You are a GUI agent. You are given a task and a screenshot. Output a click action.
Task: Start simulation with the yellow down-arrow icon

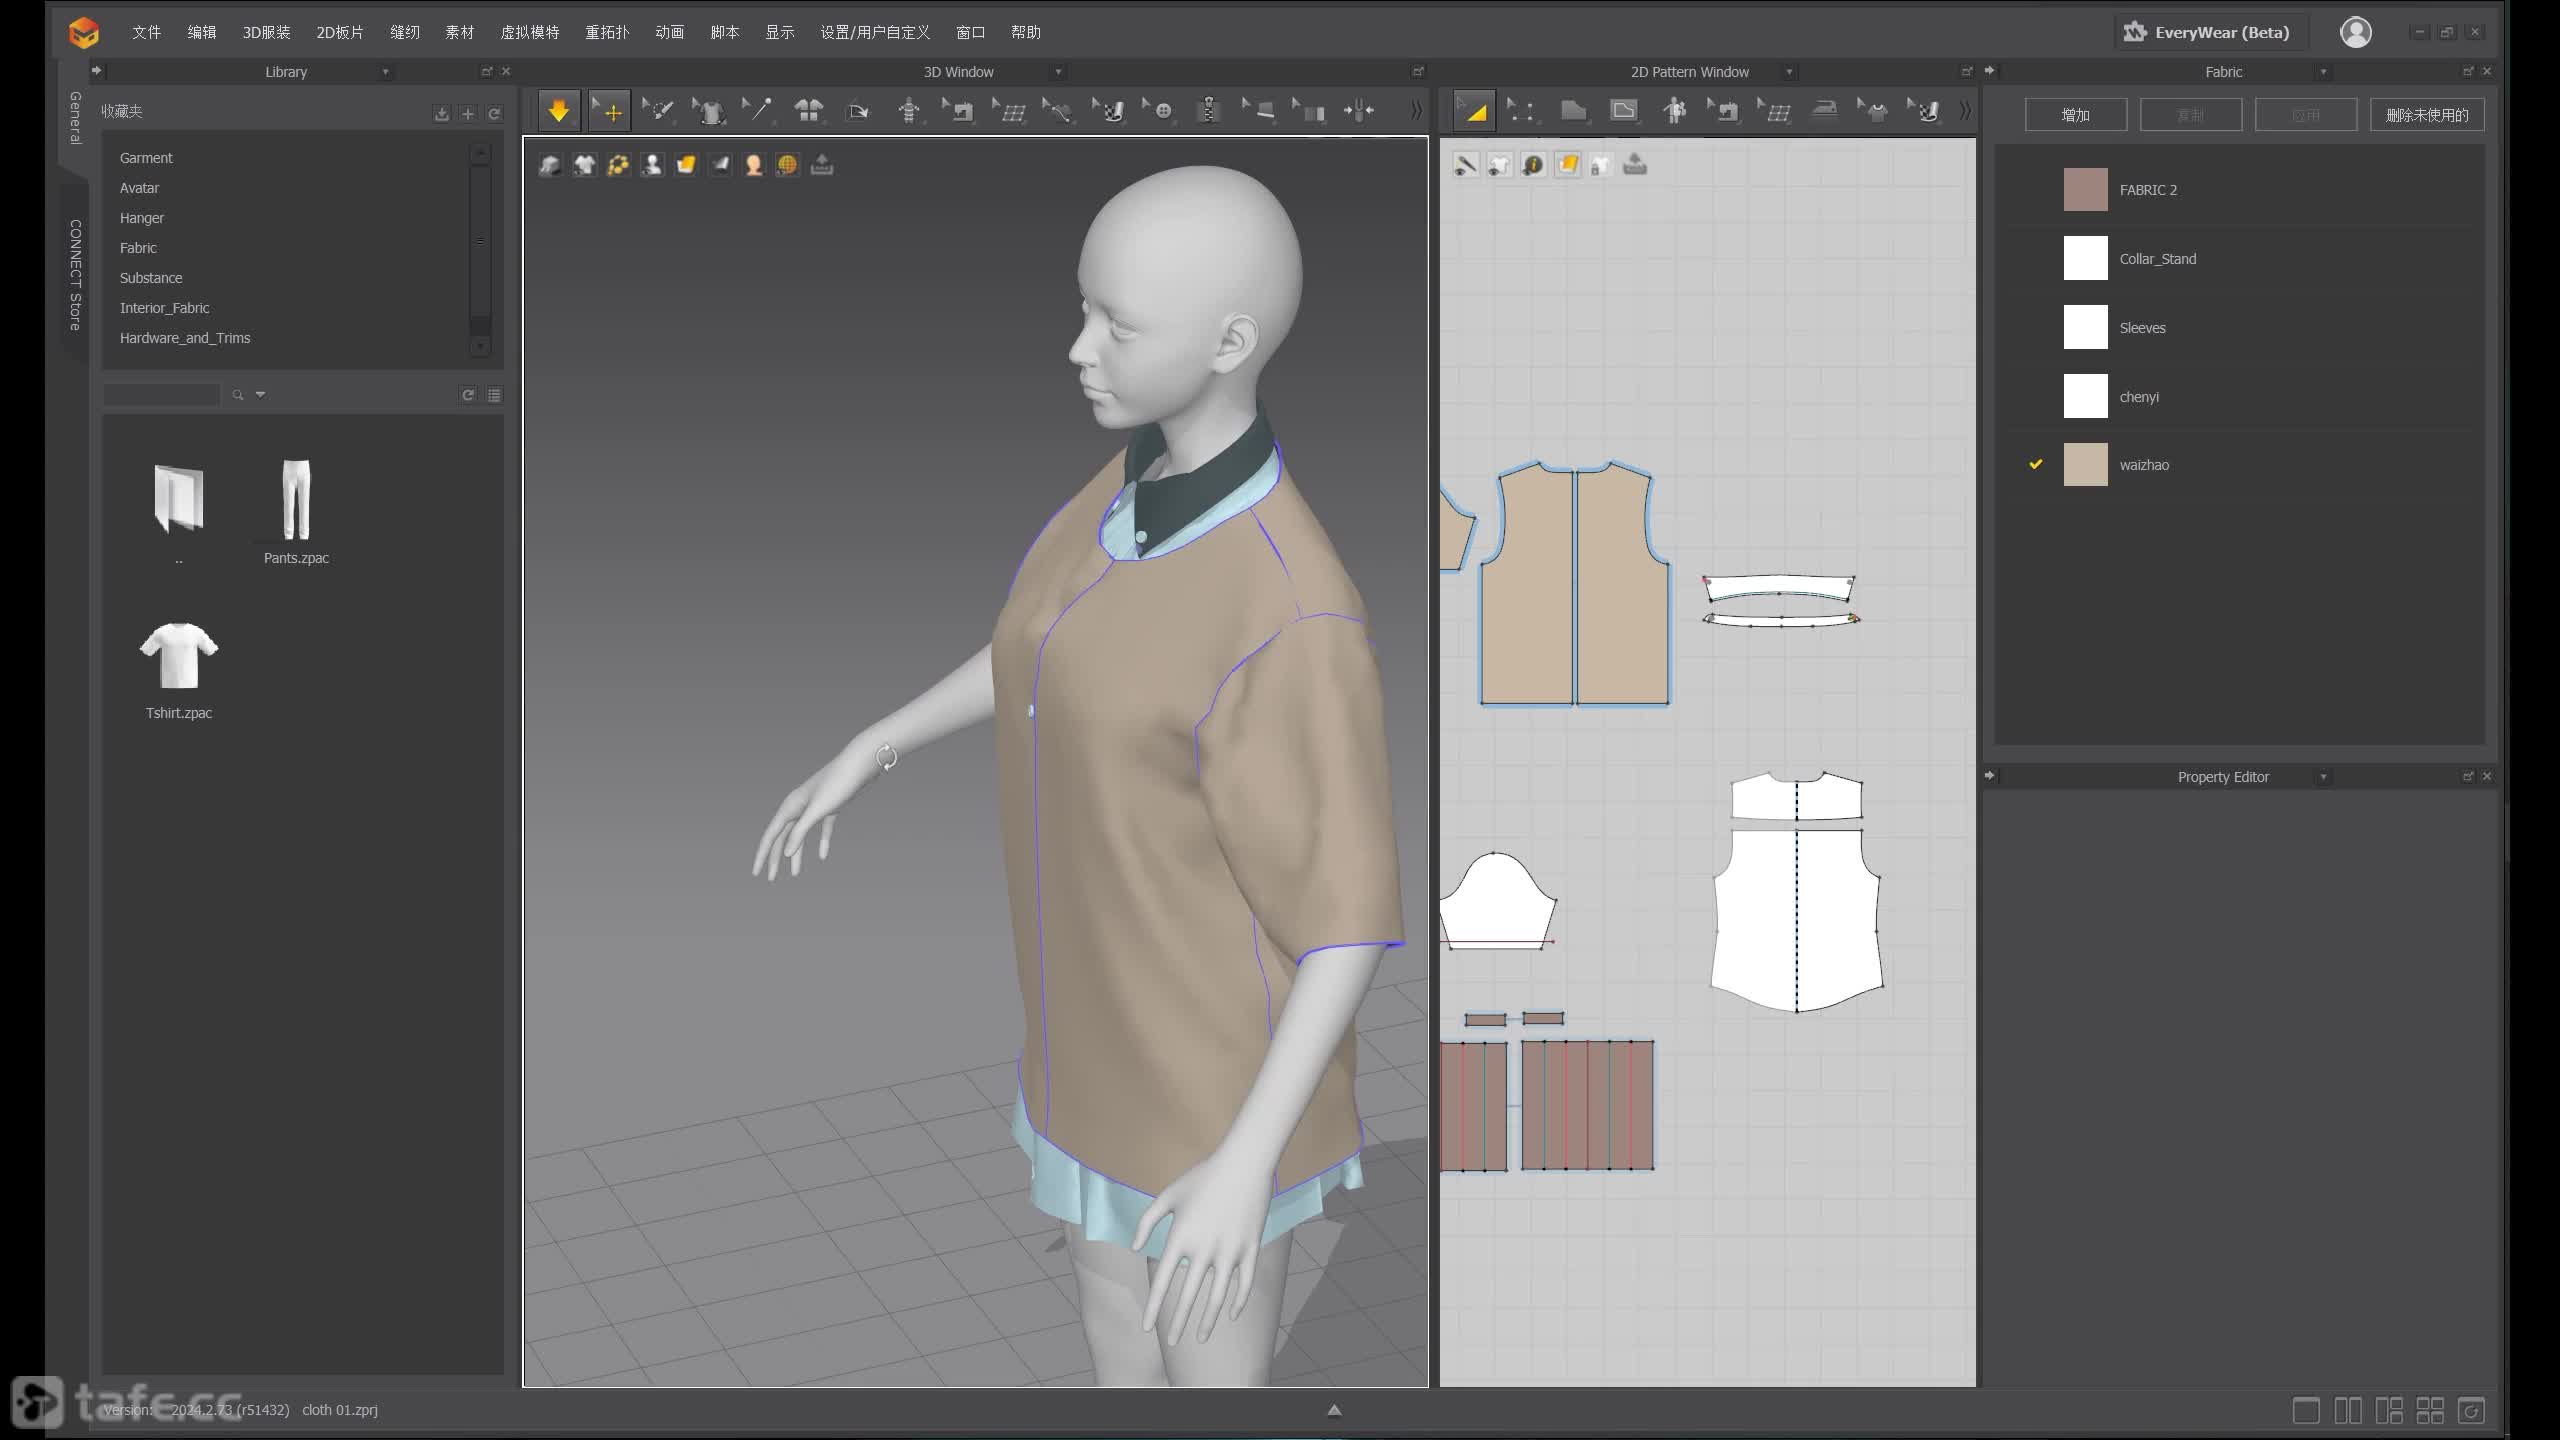pyautogui.click(x=558, y=111)
